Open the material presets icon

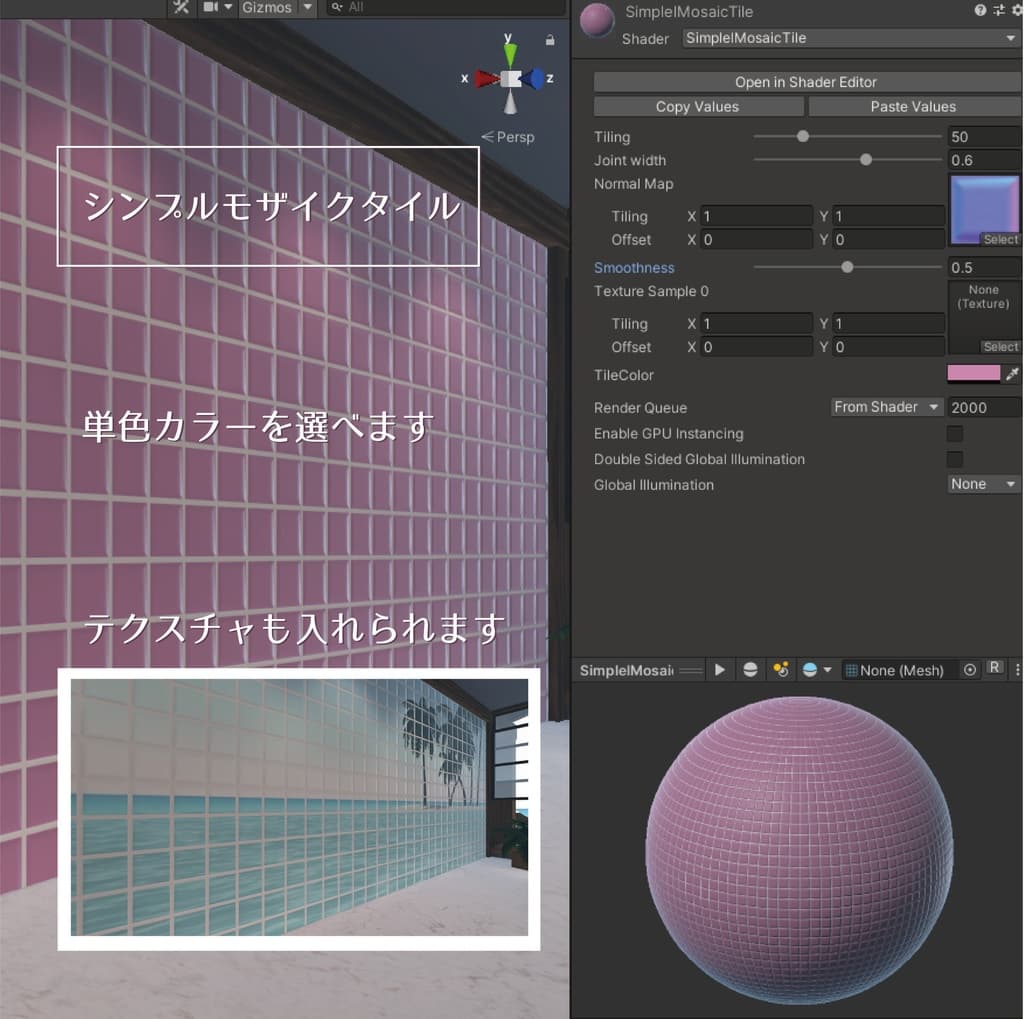coord(998,10)
